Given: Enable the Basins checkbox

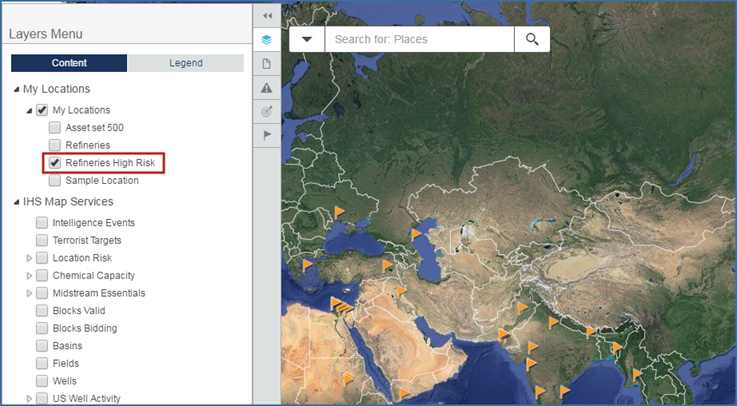Looking at the screenshot, I should coord(42,346).
